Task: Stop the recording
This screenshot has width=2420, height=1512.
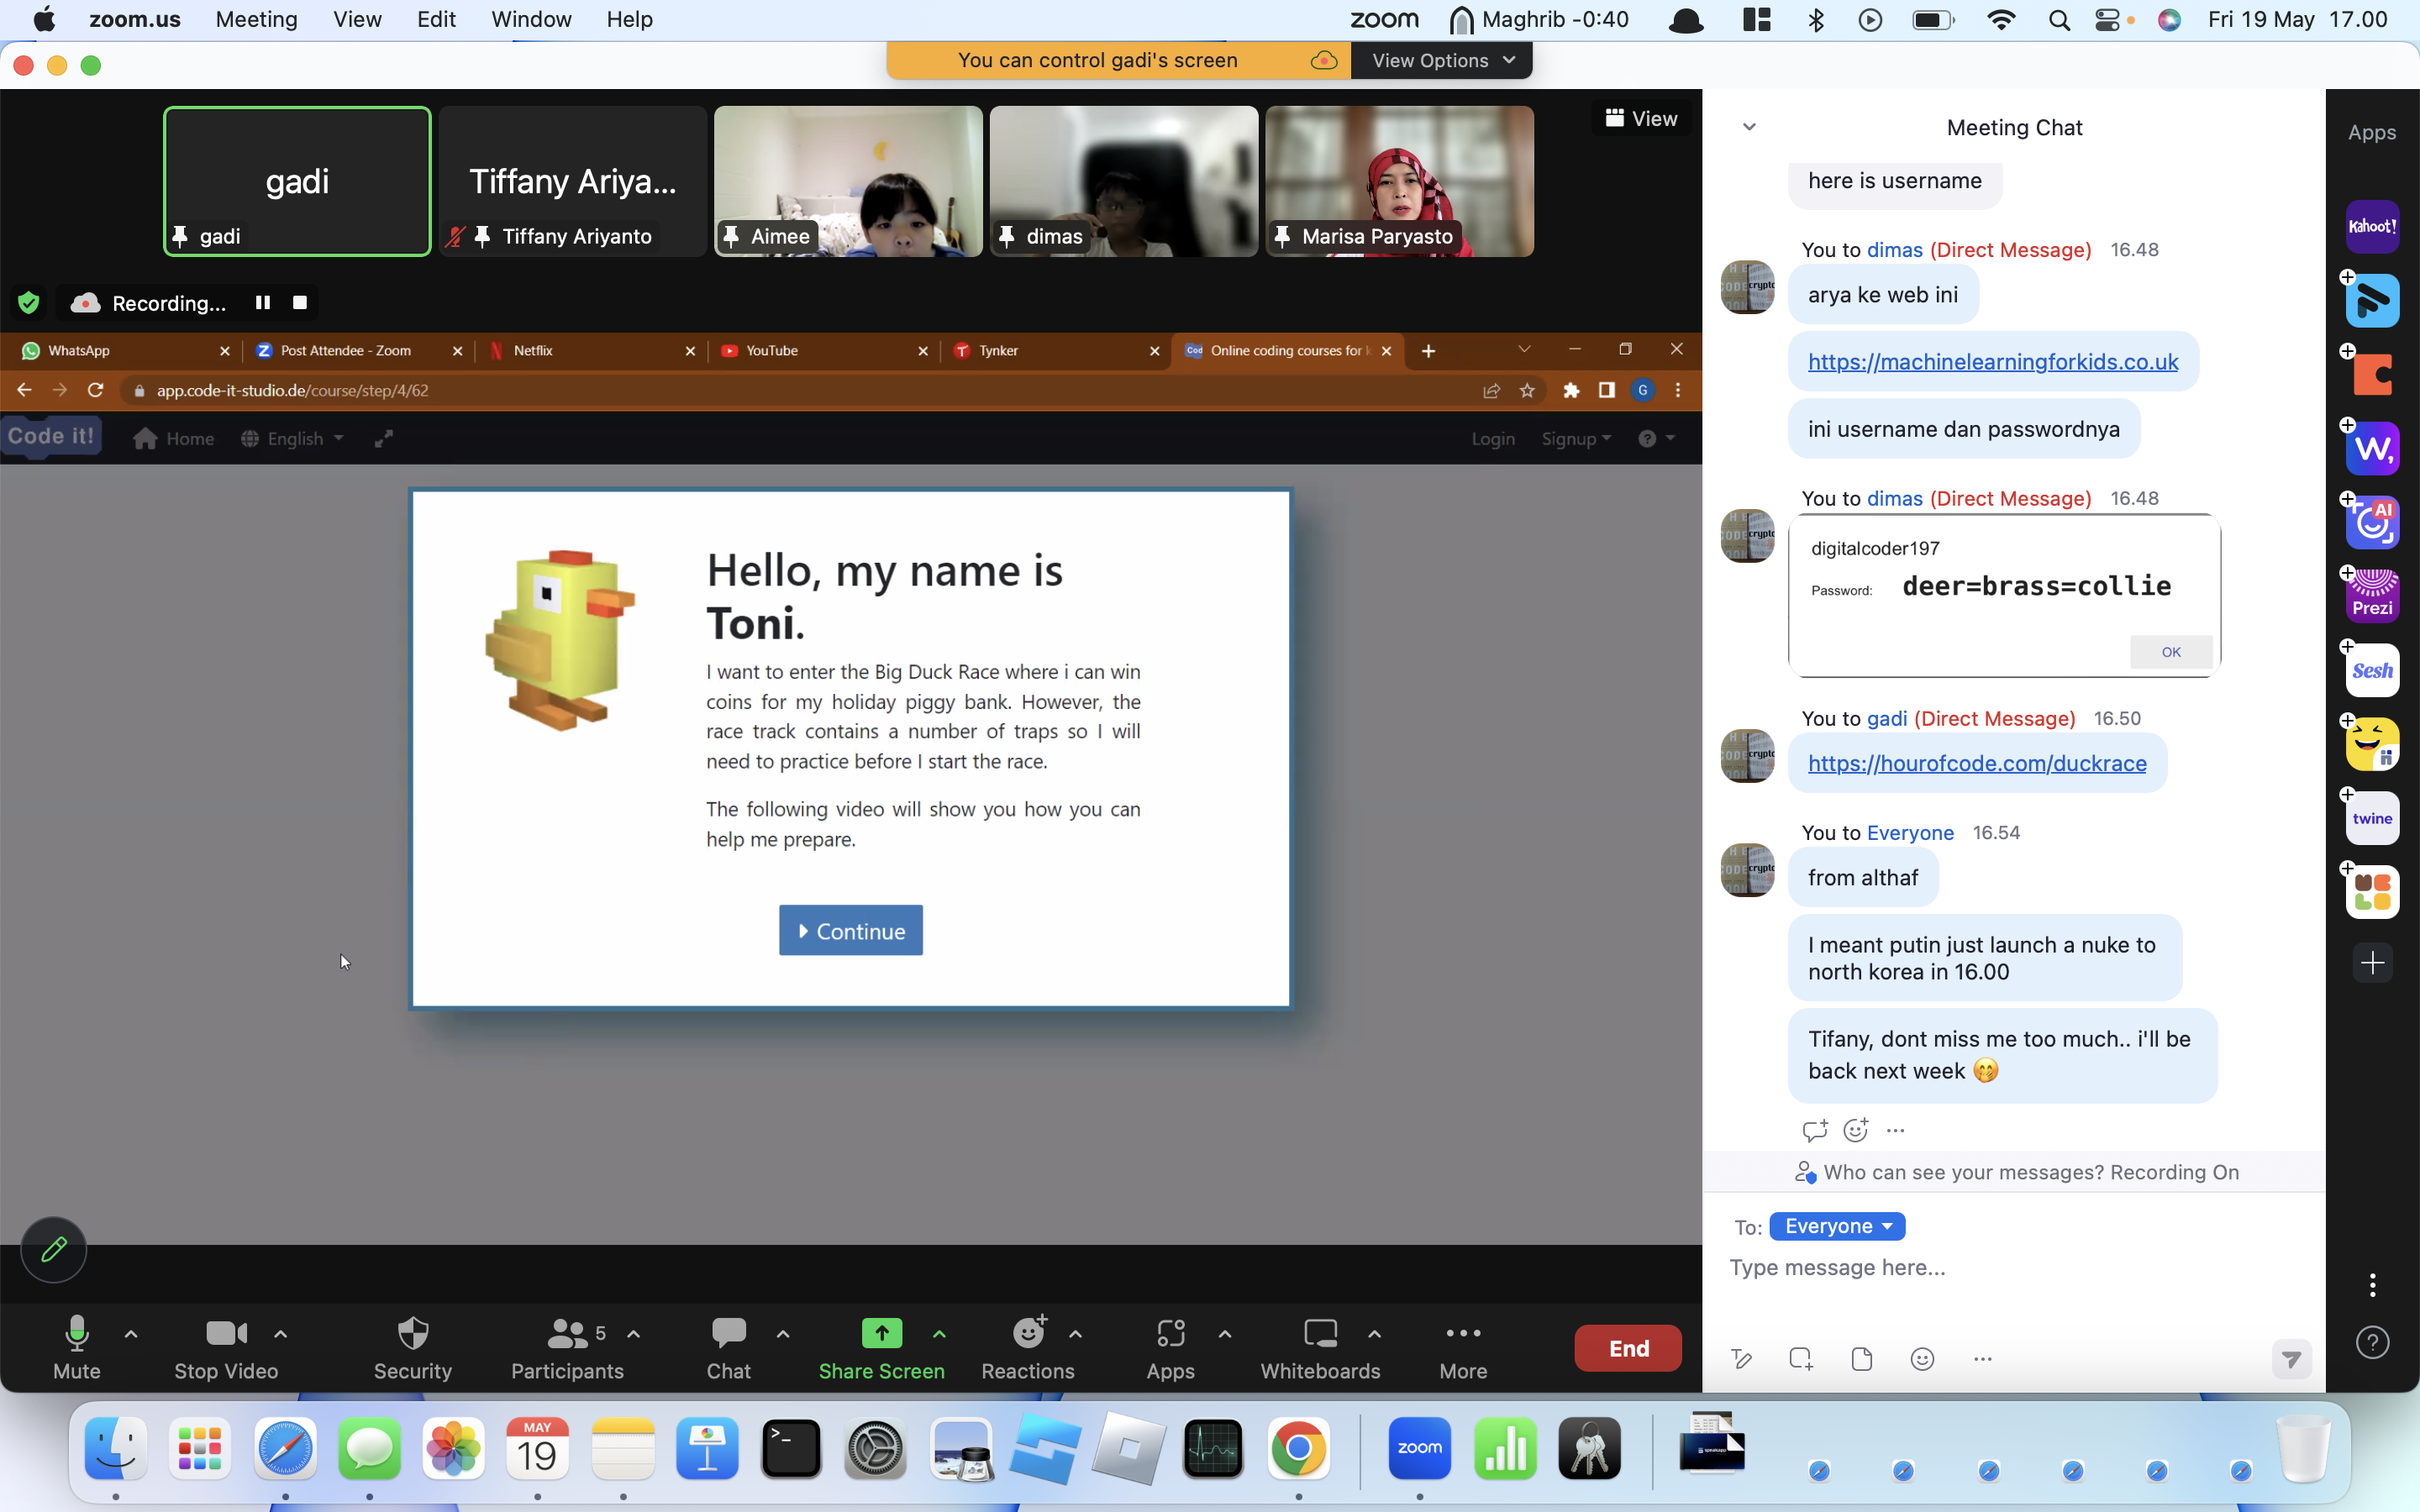Action: point(300,302)
